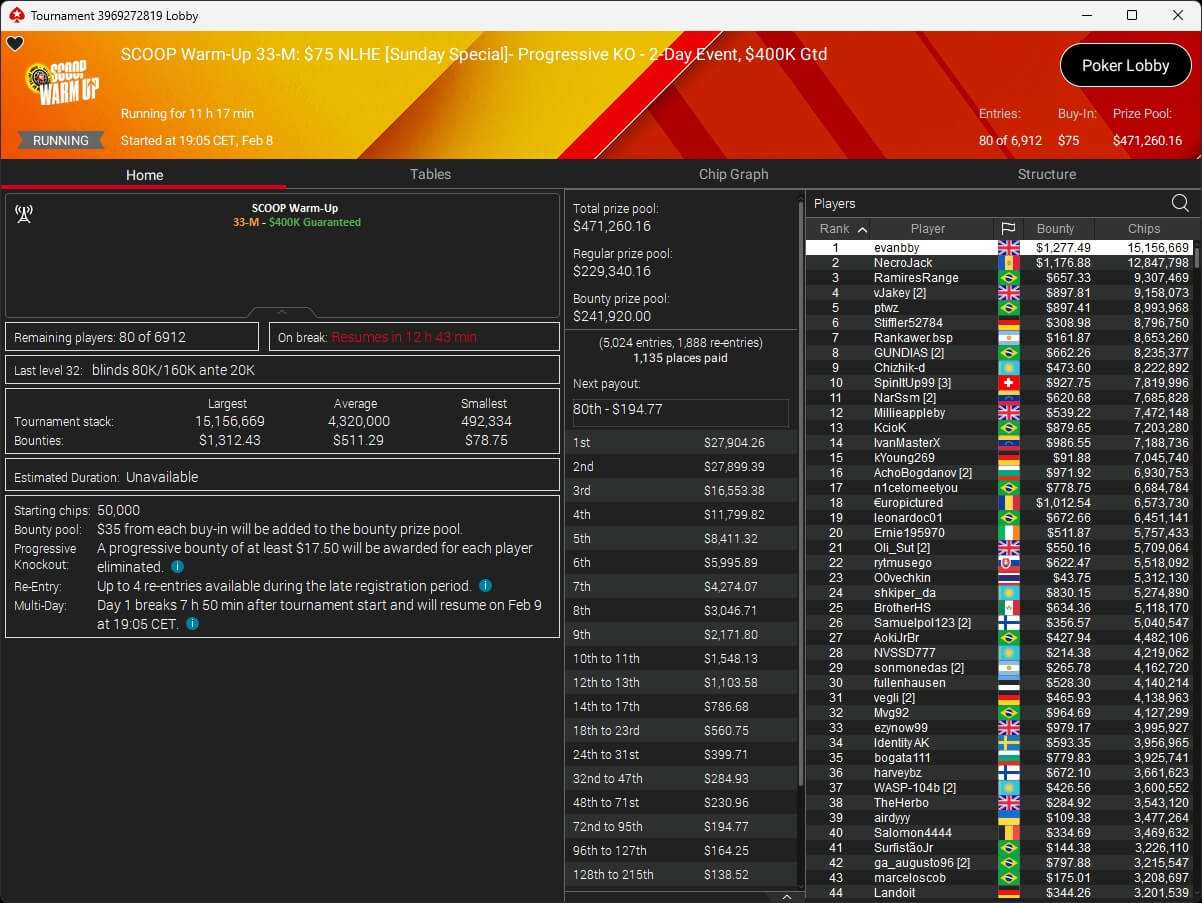The width and height of the screenshot is (1202, 903).
Task: Select player NecroJack in the list
Action: point(902,263)
